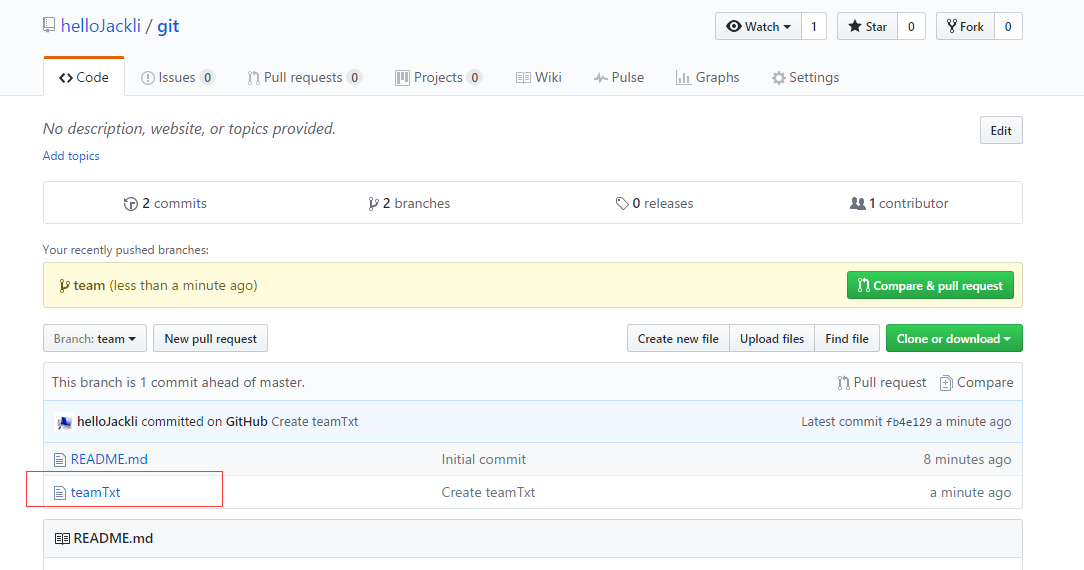Click the Create new file button
This screenshot has height=570, width=1084.
(678, 339)
